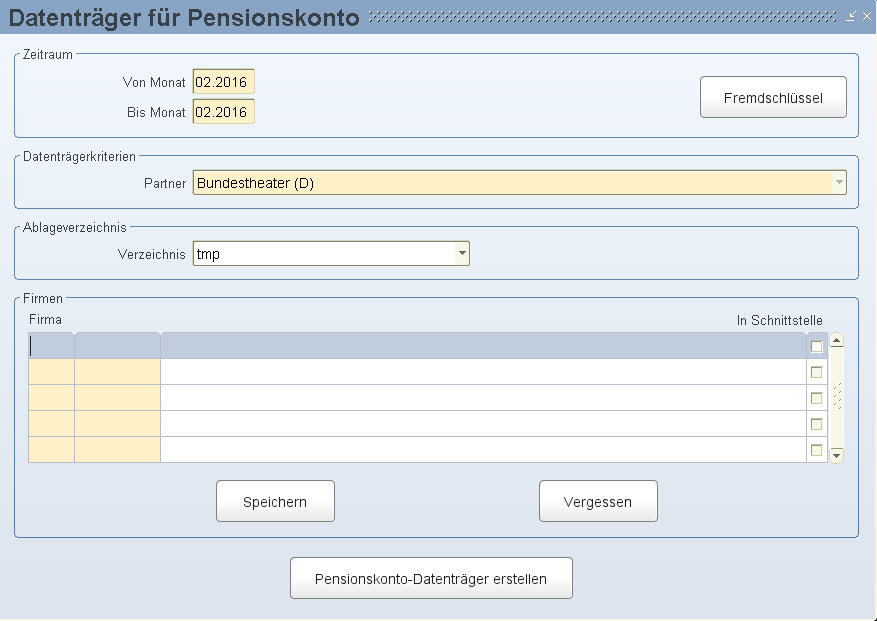Image resolution: width=877 pixels, height=621 pixels.
Task: Click the Firmen list scroll down arrow
Action: coord(837,455)
